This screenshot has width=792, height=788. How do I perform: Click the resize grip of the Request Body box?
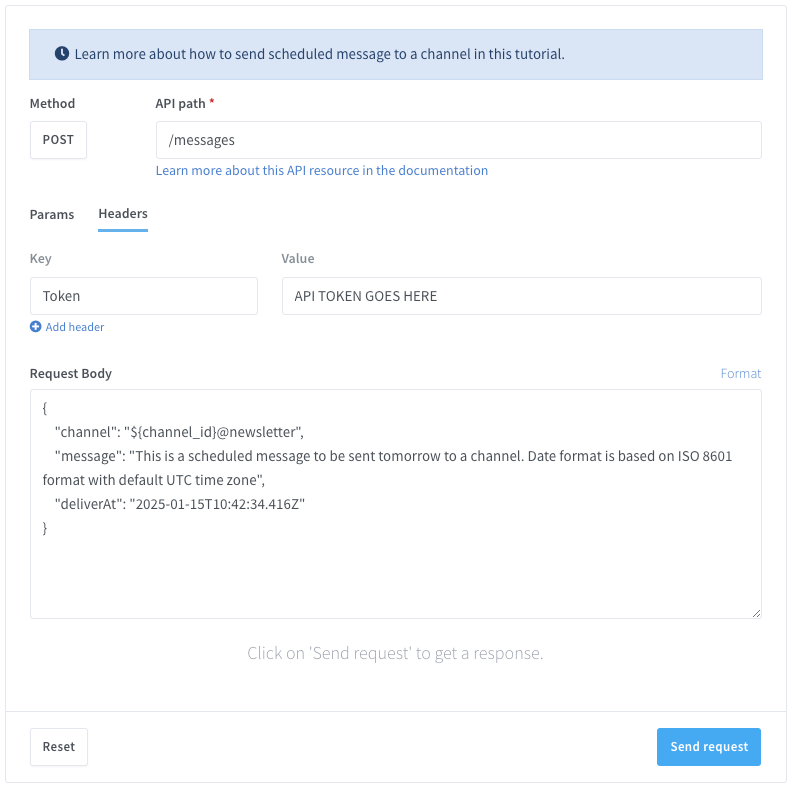pos(756,612)
